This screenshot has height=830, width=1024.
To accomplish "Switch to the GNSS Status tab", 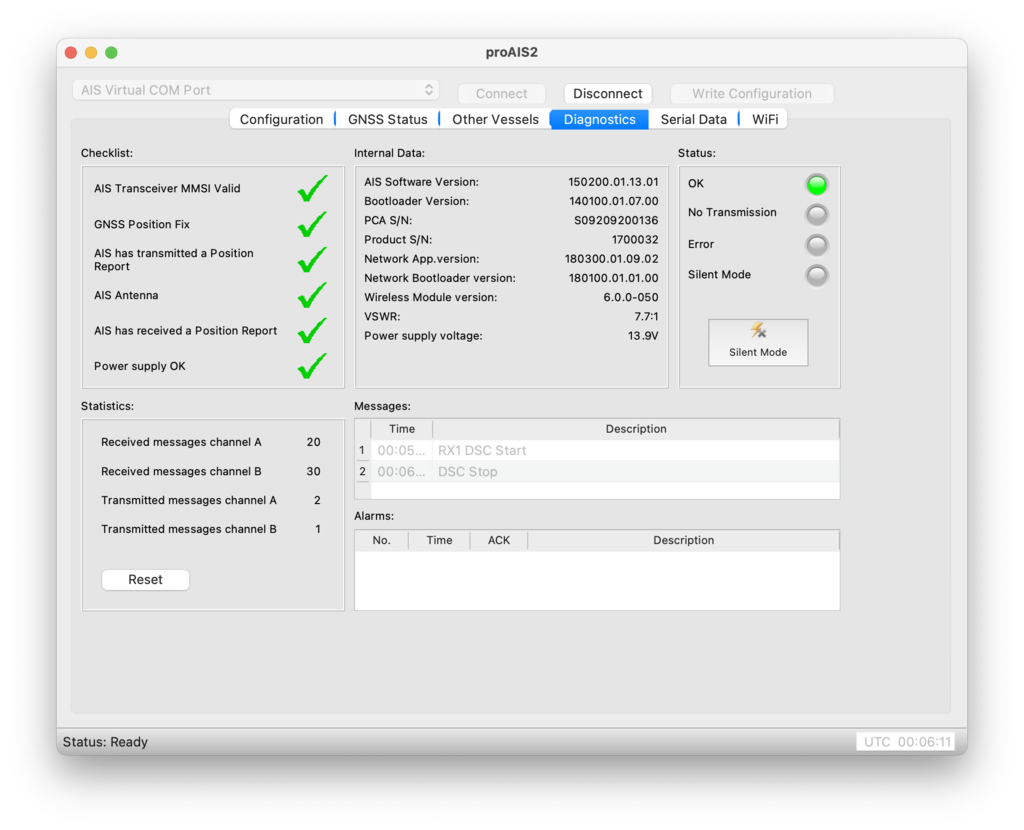I will [x=387, y=120].
